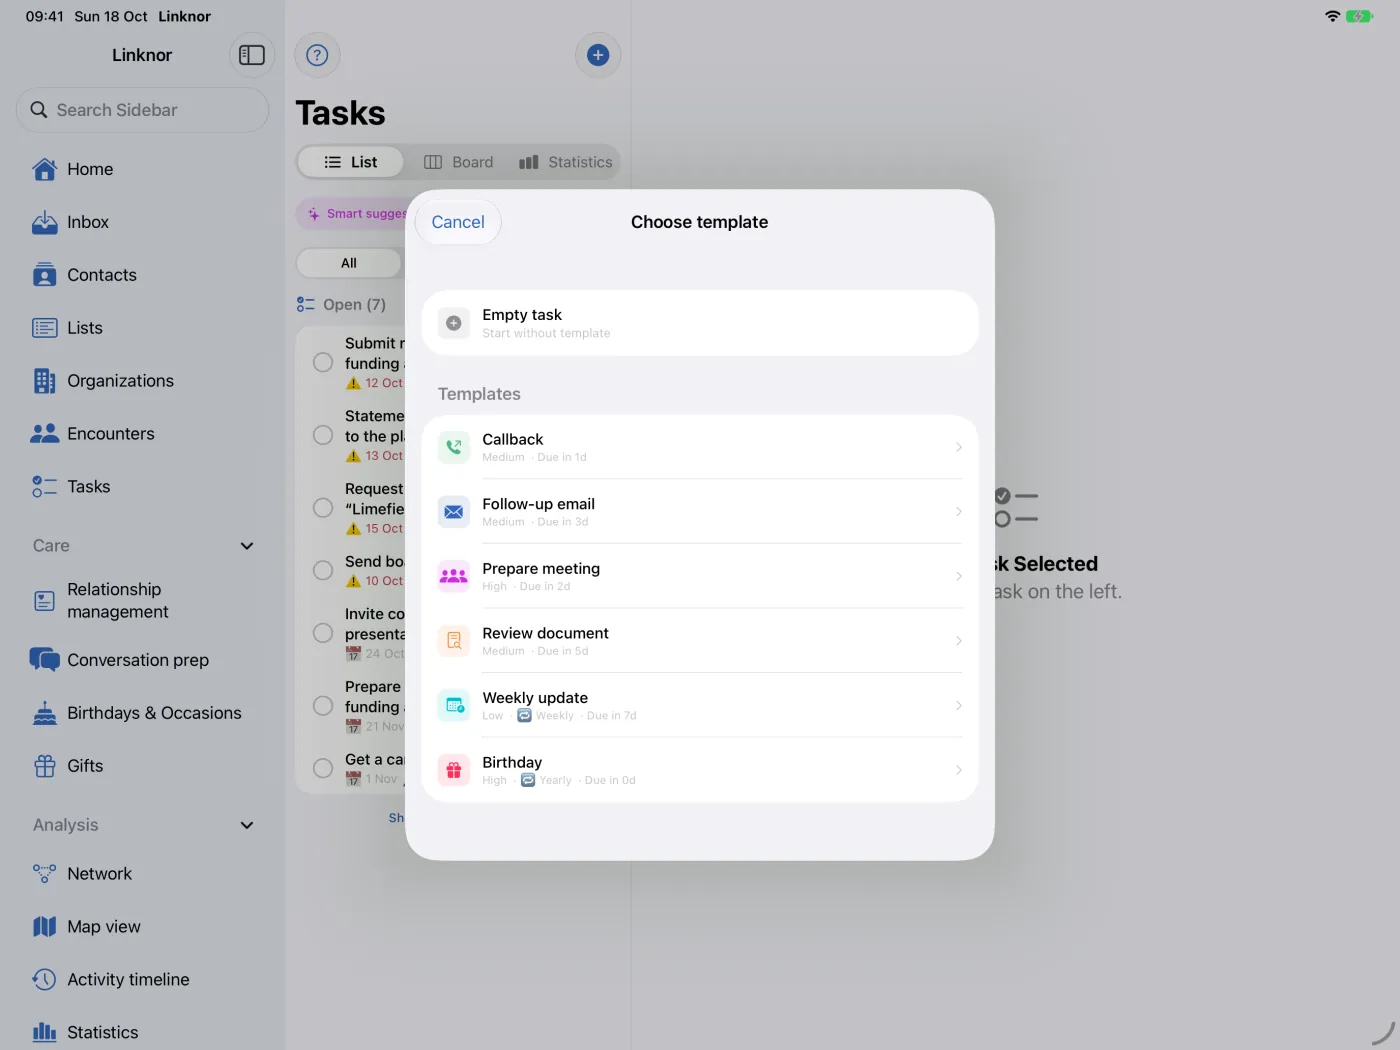Click the blue plus add-task button
The image size is (1400, 1050).
(x=598, y=55)
